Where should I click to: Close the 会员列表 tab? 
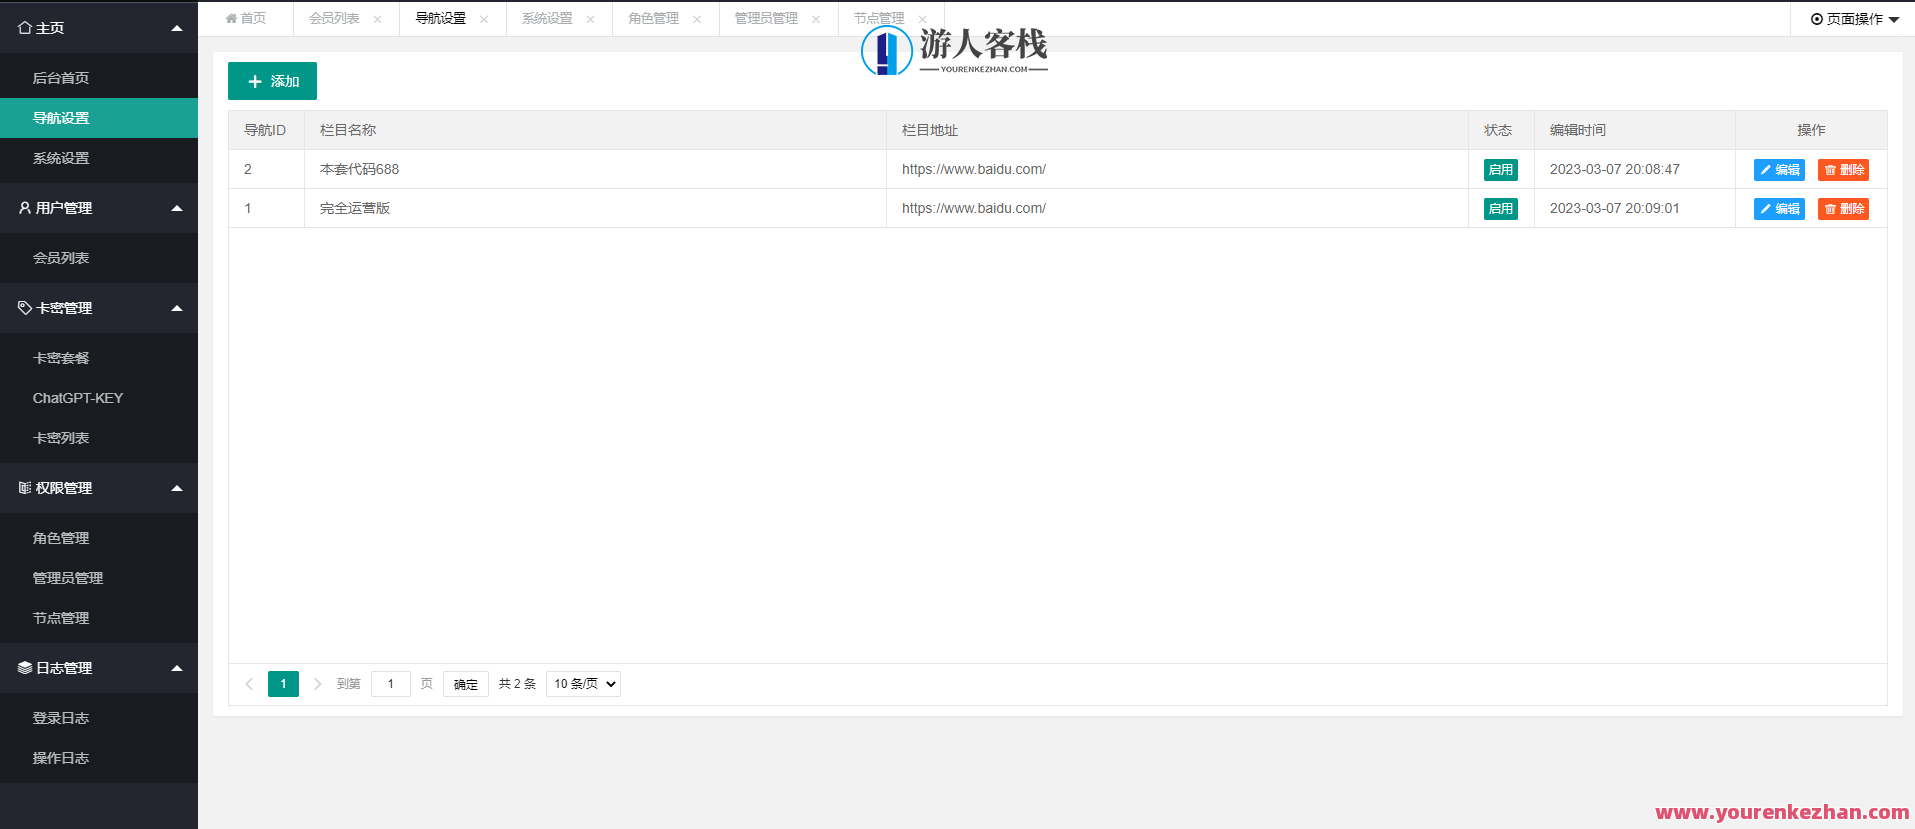tap(377, 19)
